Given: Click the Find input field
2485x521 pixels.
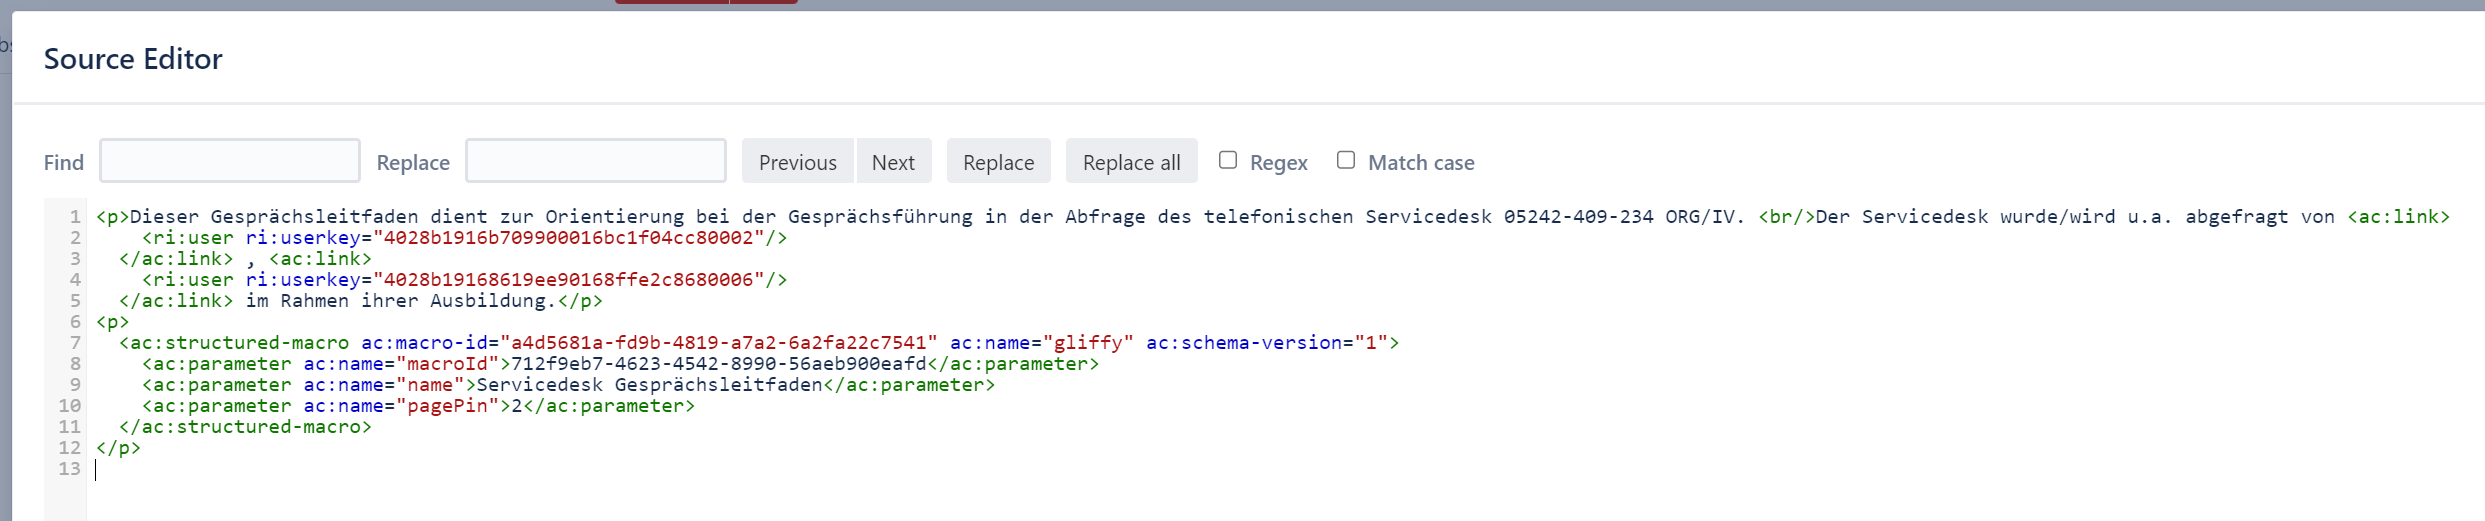Looking at the screenshot, I should click(x=230, y=161).
